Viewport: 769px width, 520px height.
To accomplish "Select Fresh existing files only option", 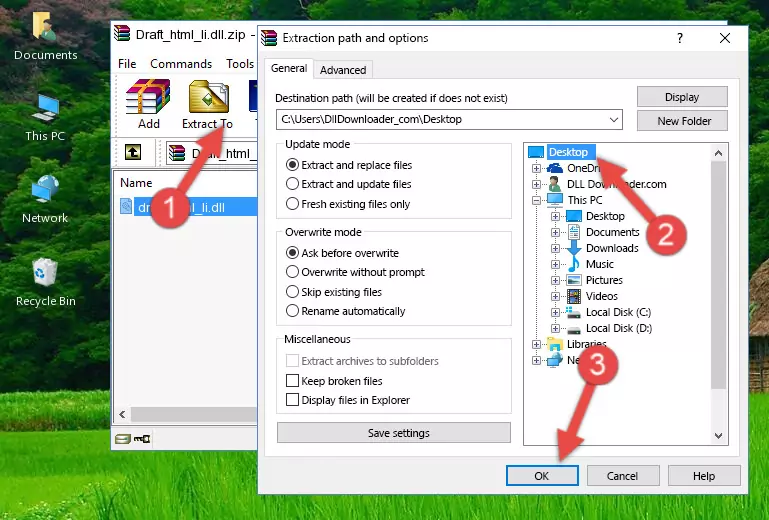I will pos(292,204).
